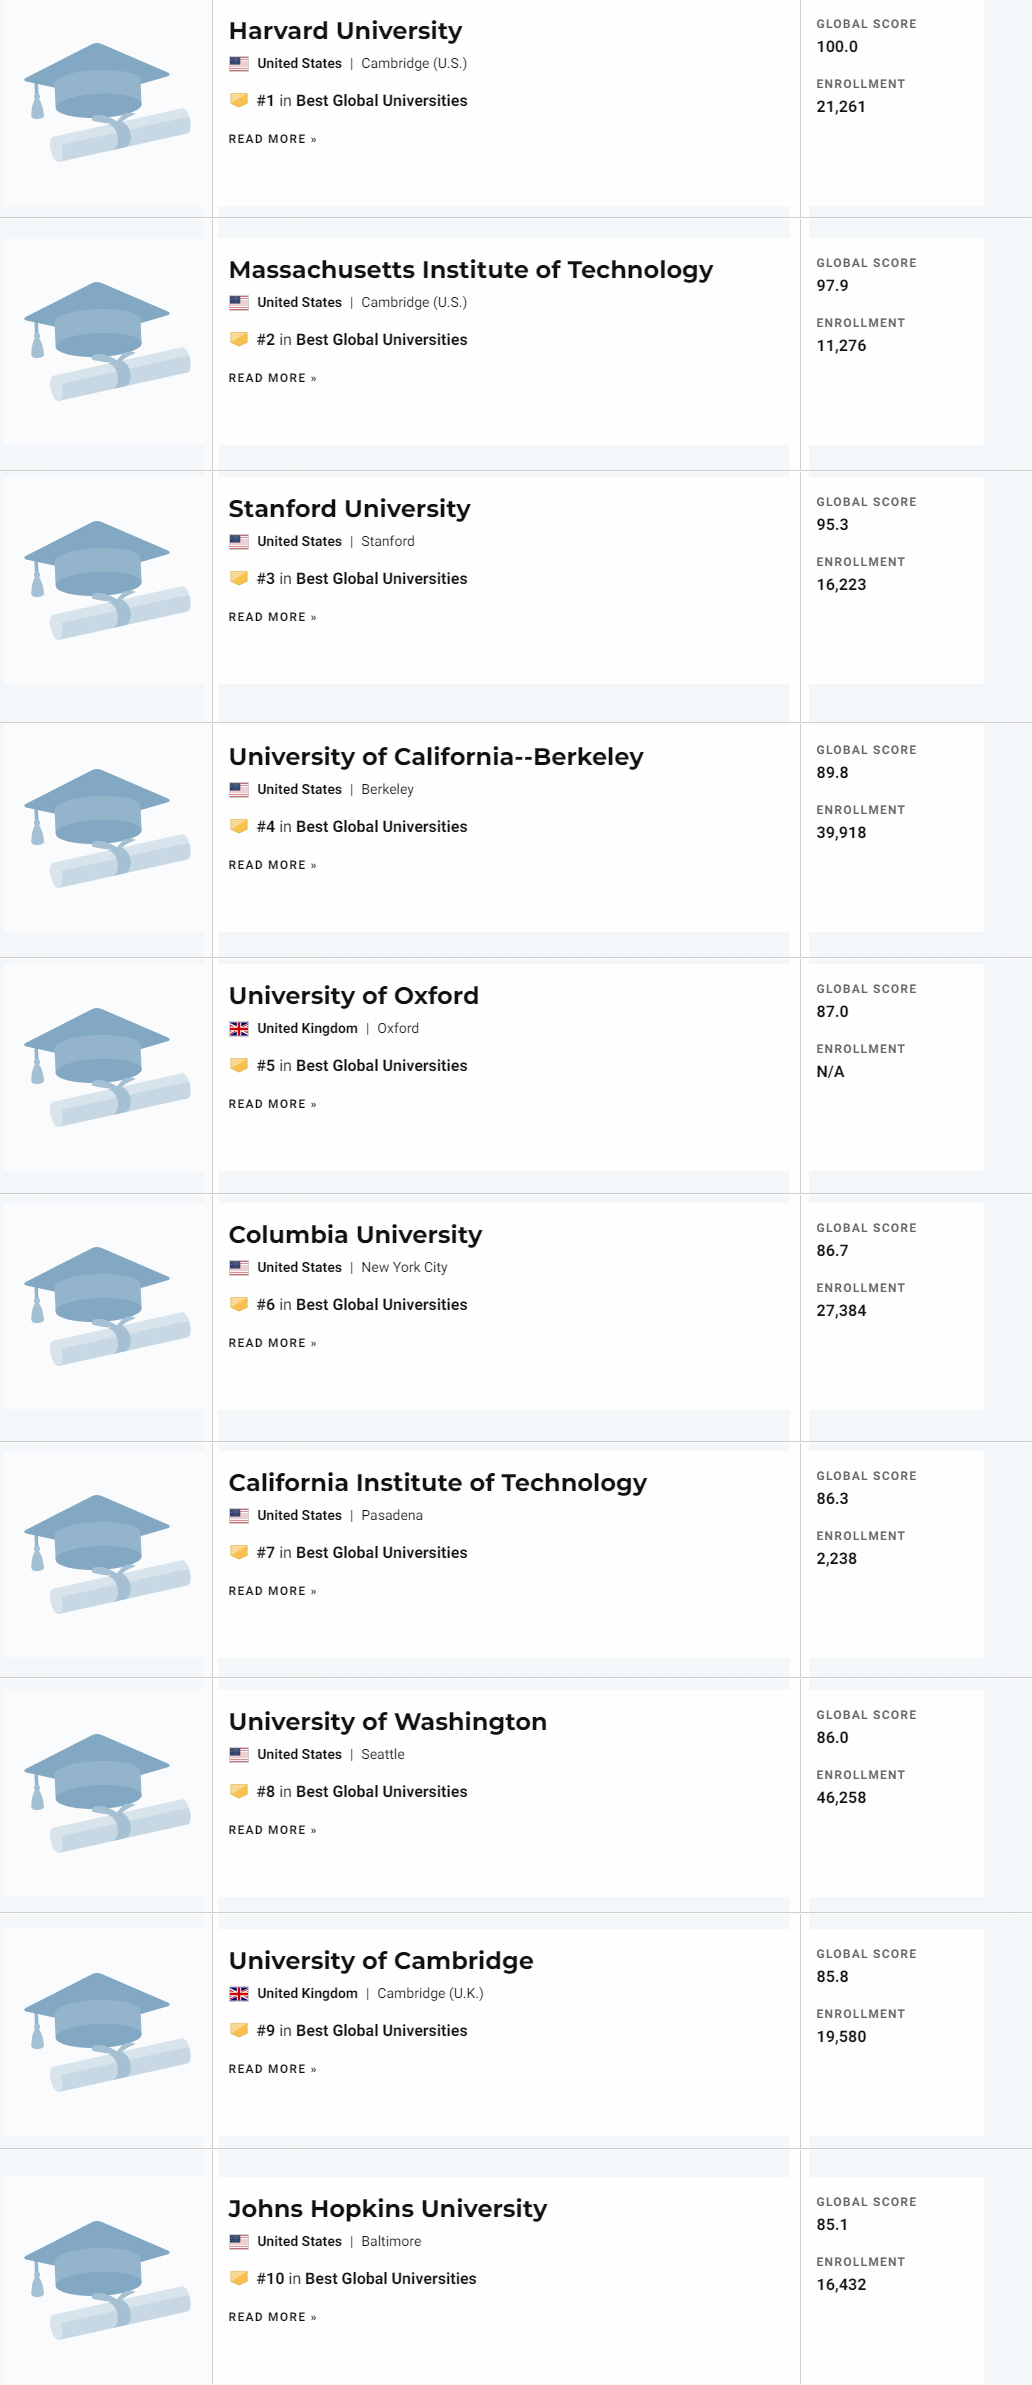Open the University of California--Berkeley heading
Image resolution: width=1032 pixels, height=2385 pixels.
(435, 757)
